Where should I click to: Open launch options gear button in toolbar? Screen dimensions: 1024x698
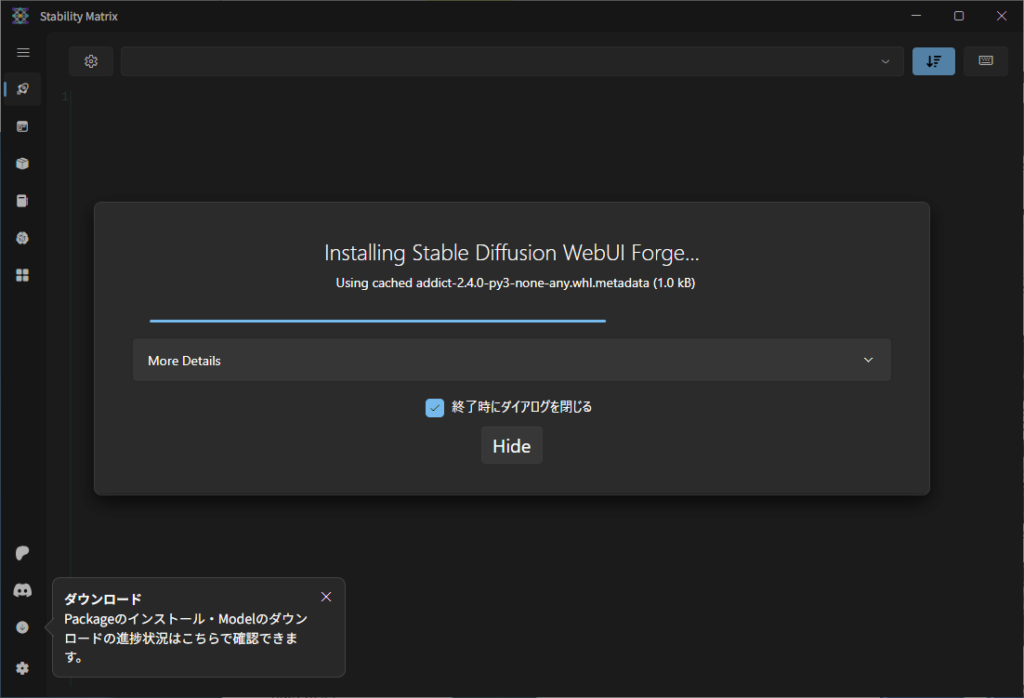91,61
